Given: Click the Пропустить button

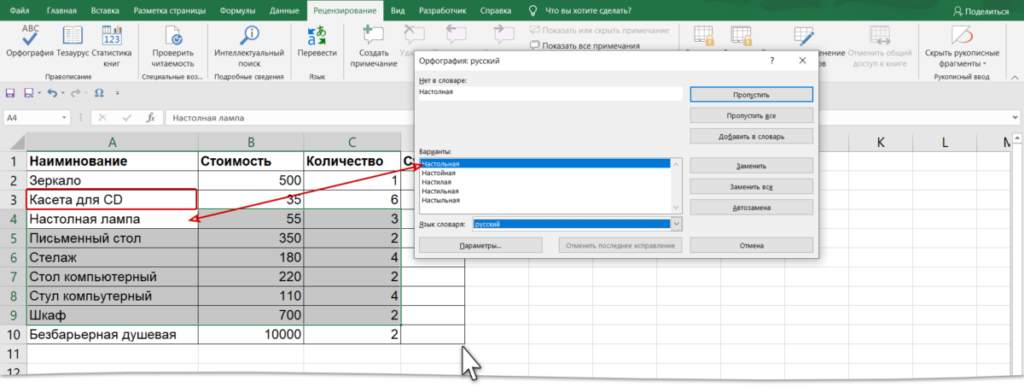Looking at the screenshot, I should [751, 95].
